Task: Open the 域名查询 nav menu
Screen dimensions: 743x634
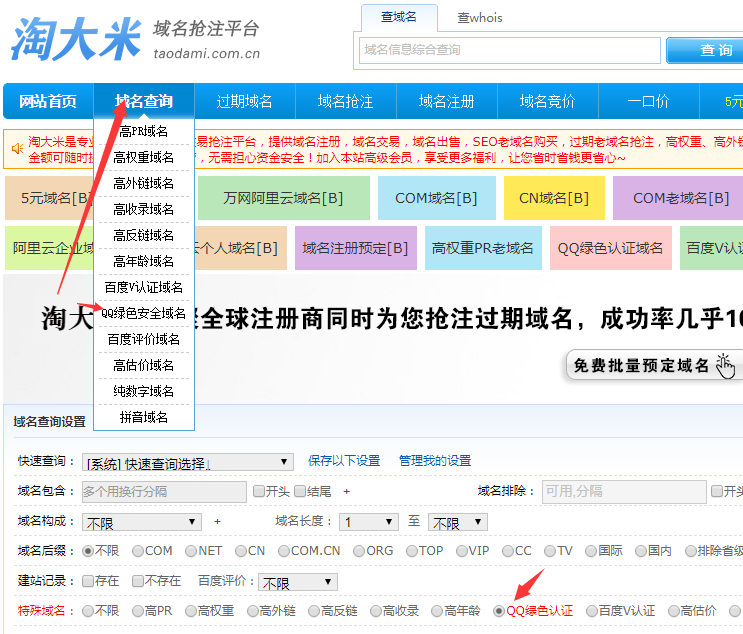Action: (x=144, y=101)
